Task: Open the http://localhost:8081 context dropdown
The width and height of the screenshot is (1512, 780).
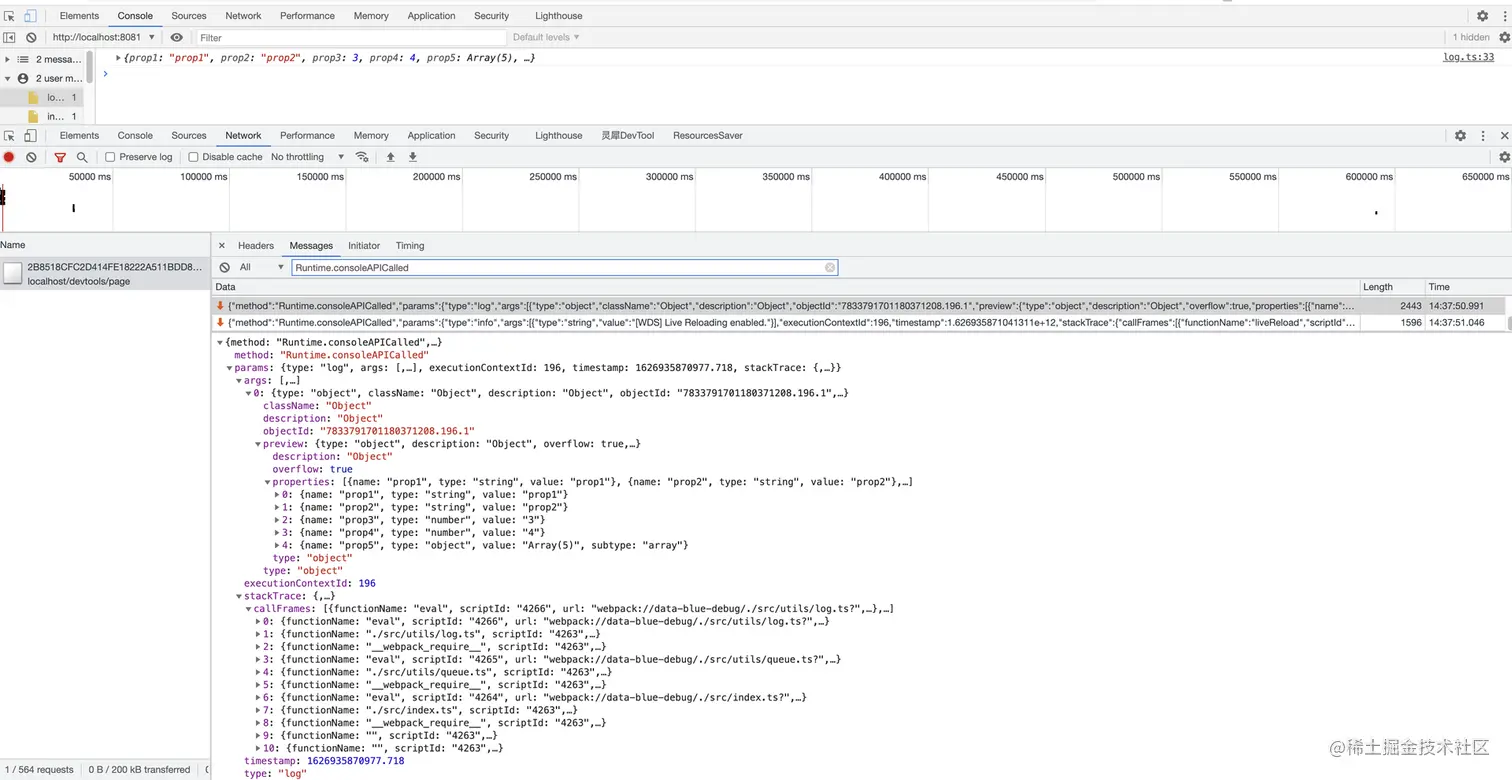Action: pos(103,37)
